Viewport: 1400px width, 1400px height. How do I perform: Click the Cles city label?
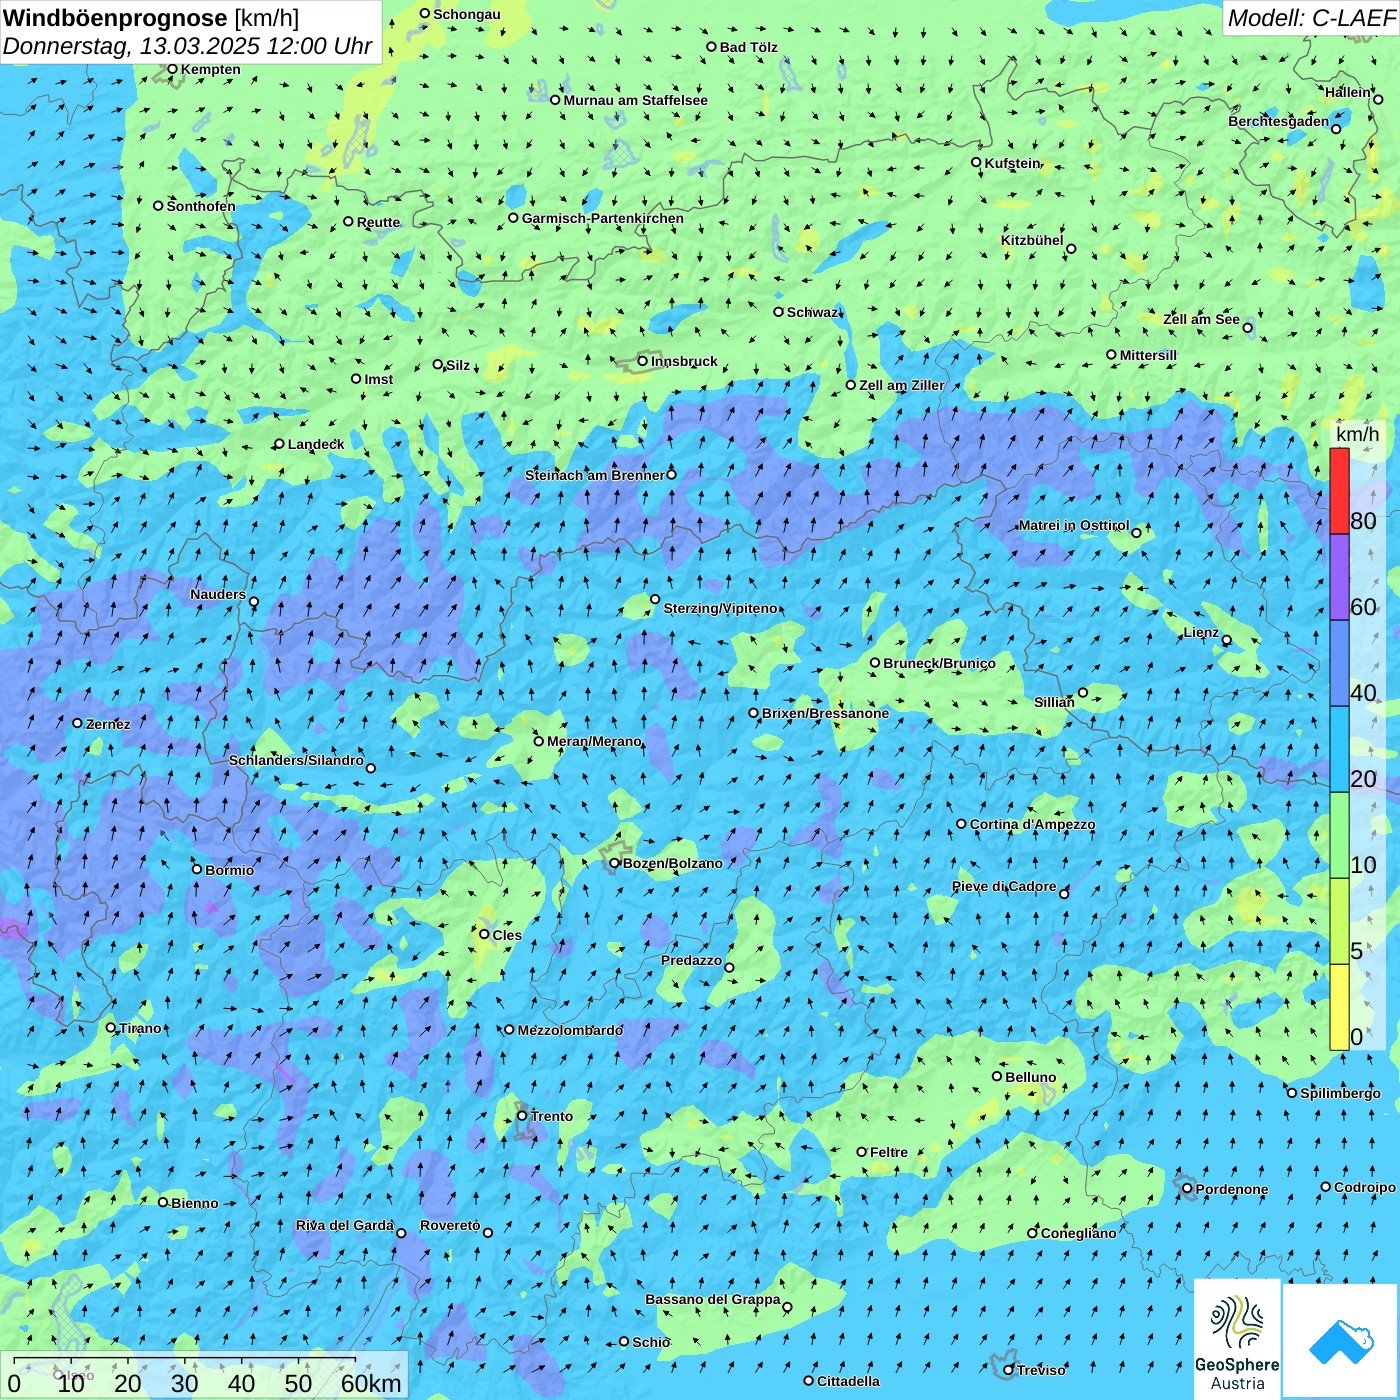507,935
